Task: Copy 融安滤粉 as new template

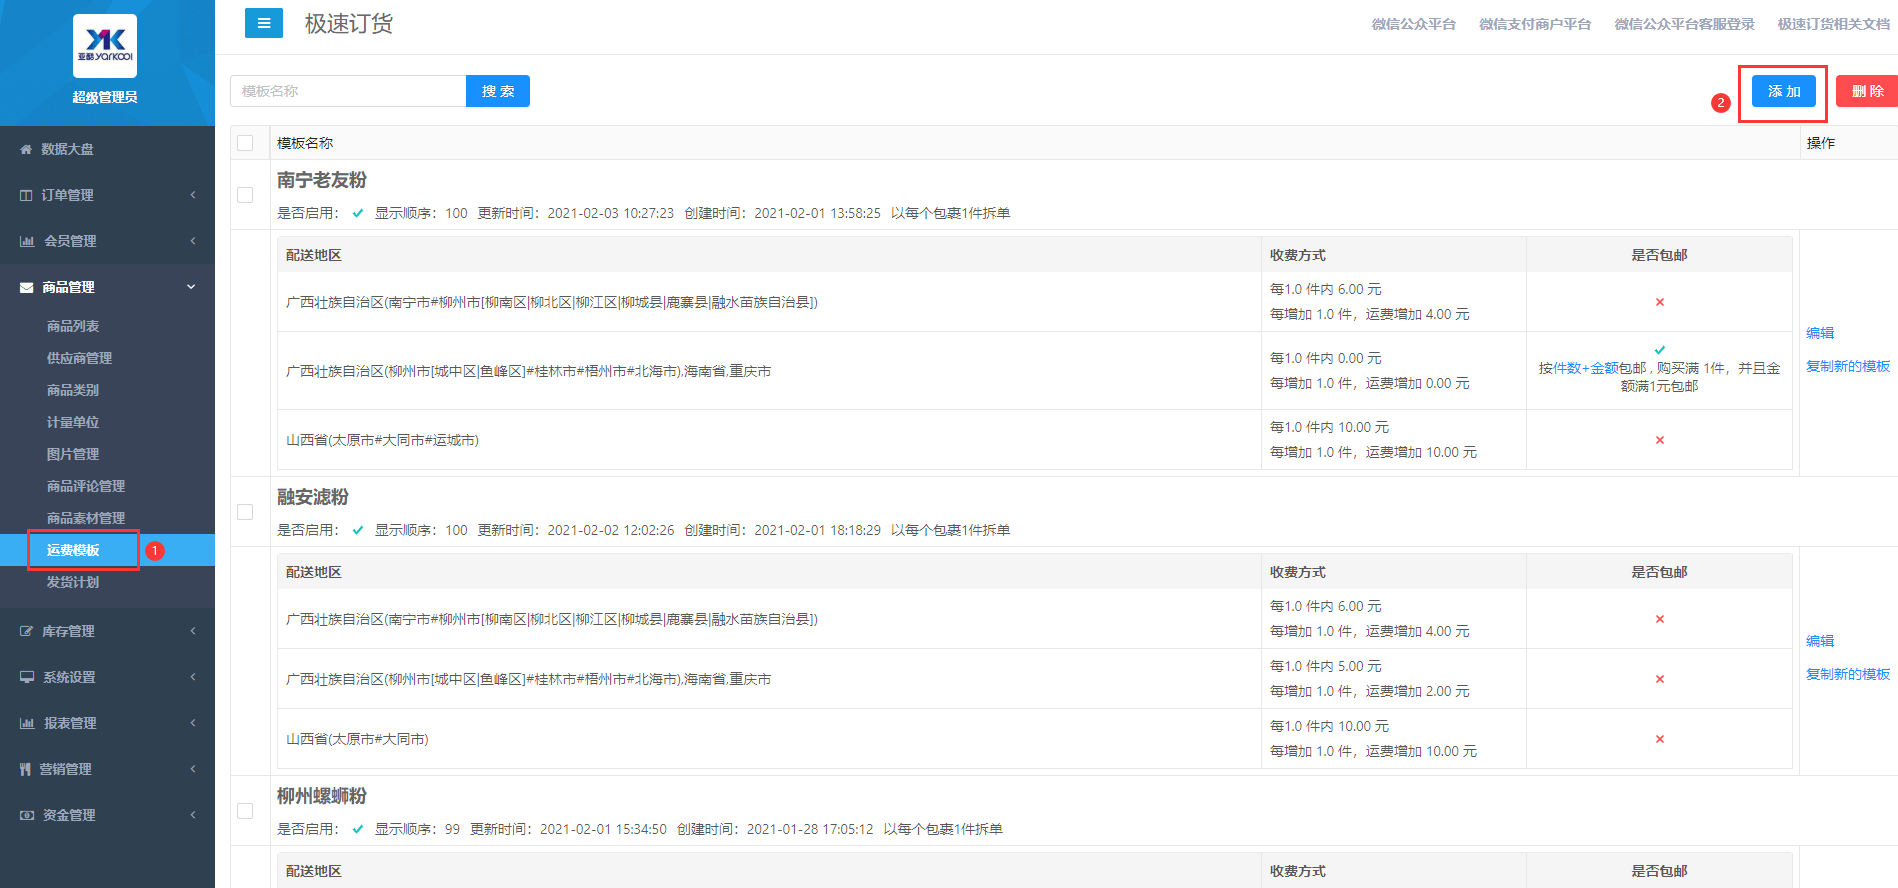Action: point(1848,674)
